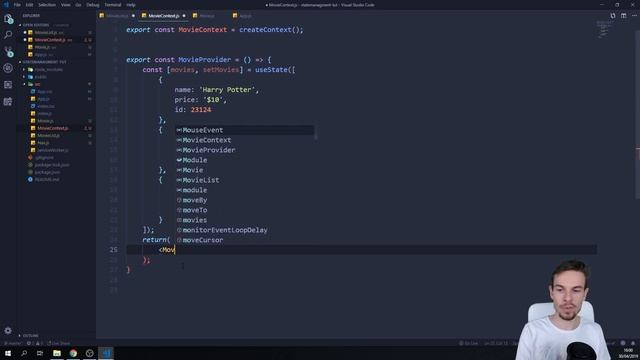Open Windows Start menu
This screenshot has width=640, height=360.
[8, 353]
